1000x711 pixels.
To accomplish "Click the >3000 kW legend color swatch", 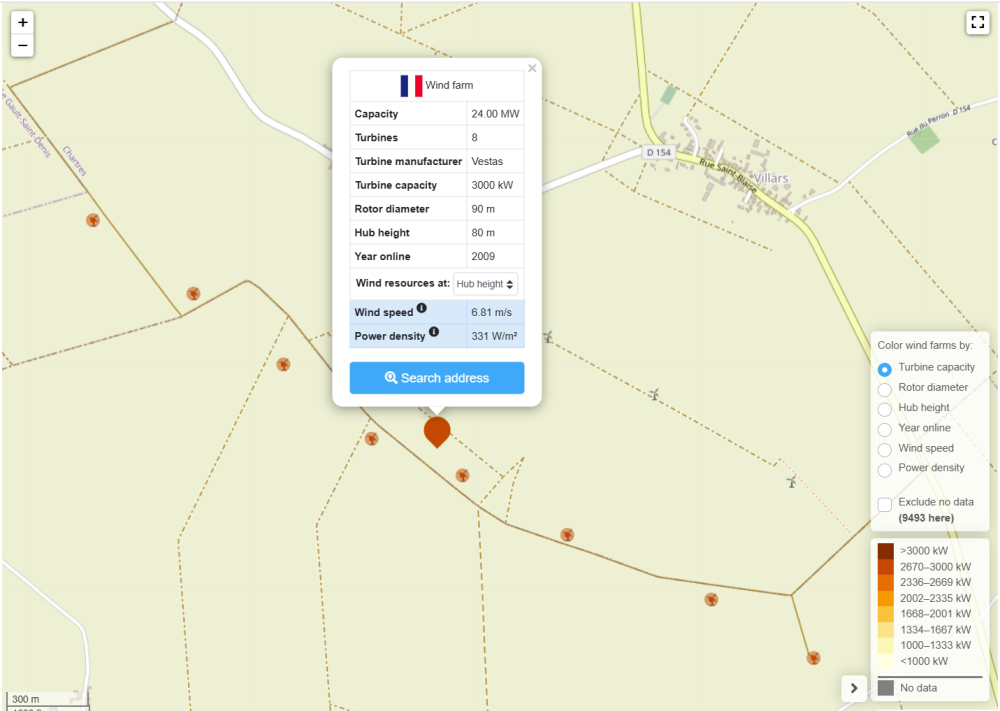I will (x=885, y=551).
